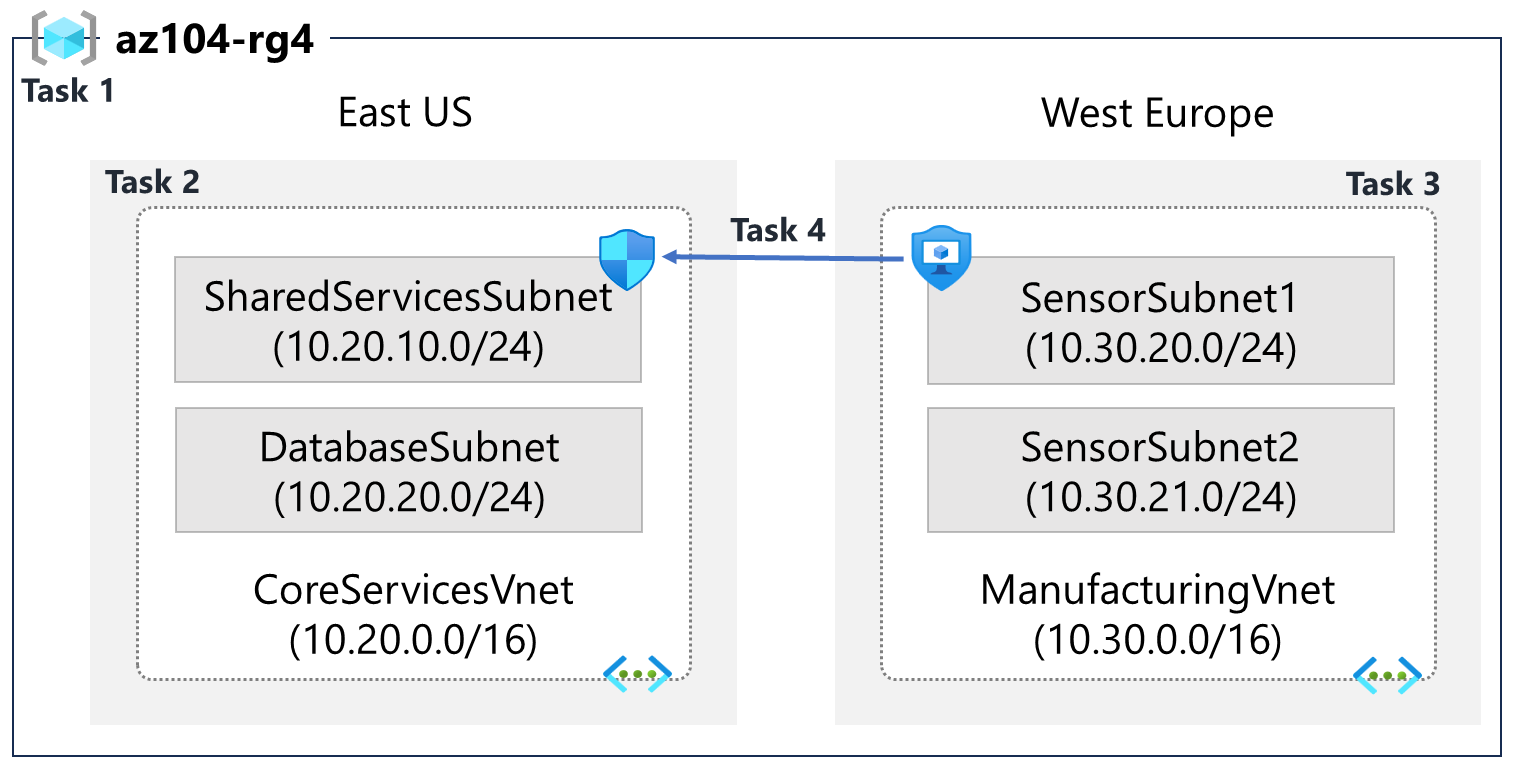The width and height of the screenshot is (1515, 757).
Task: Select the SharedServicesSubnet box
Action: point(408,319)
